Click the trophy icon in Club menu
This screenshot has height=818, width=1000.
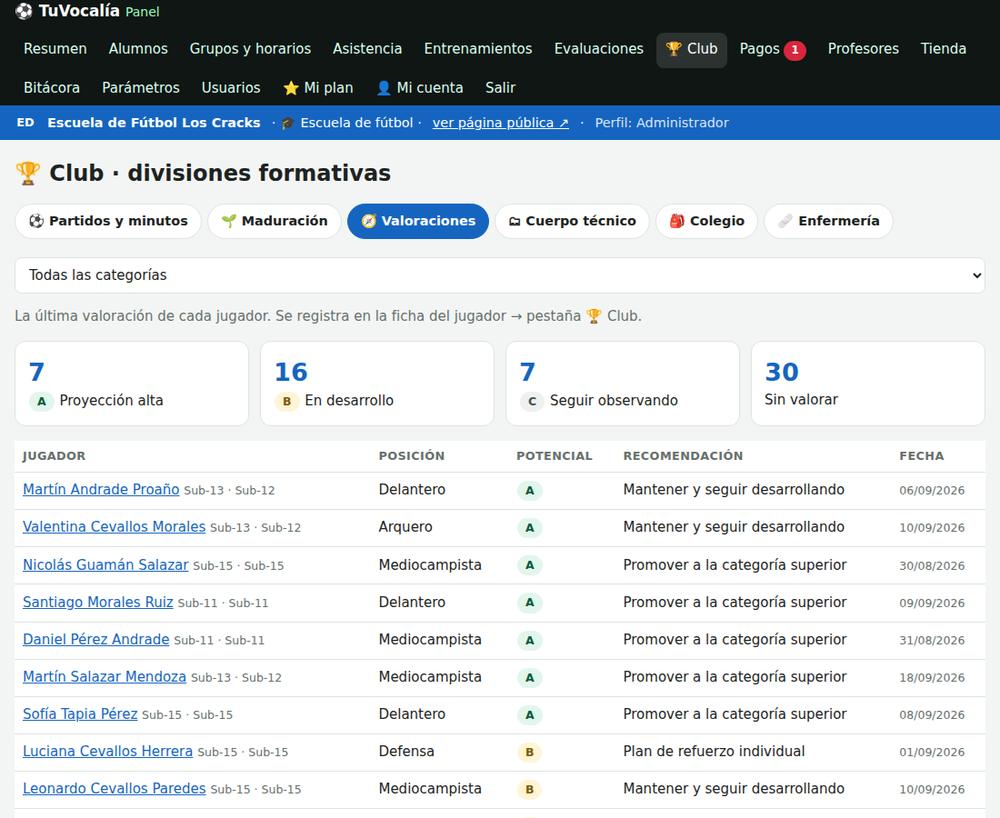(x=673, y=49)
